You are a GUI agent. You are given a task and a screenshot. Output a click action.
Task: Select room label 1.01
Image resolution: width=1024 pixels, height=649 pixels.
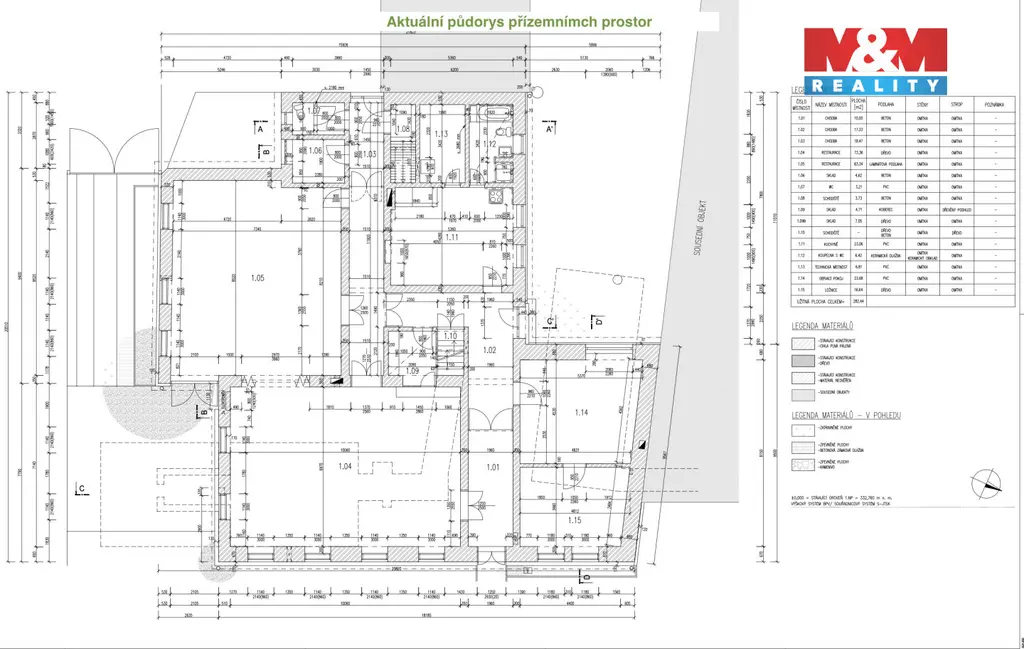coord(491,467)
